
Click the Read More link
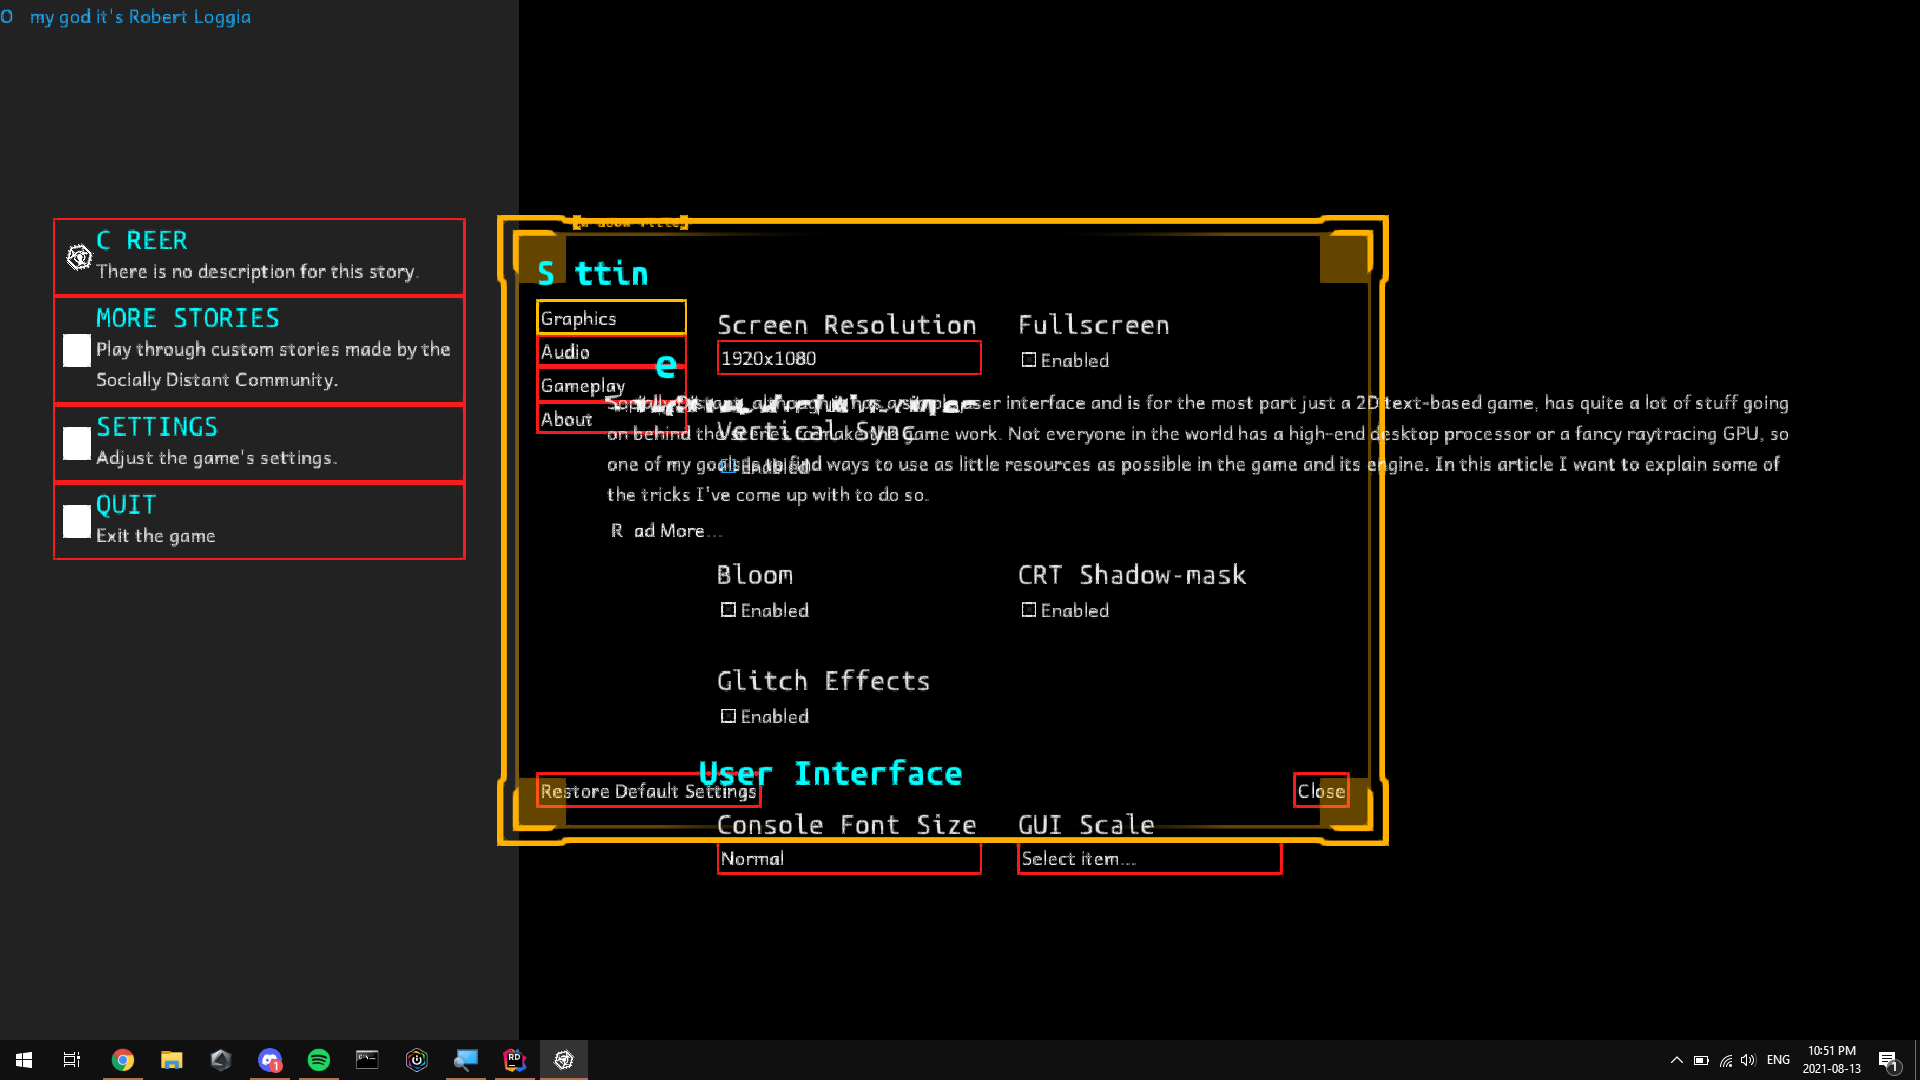click(666, 530)
